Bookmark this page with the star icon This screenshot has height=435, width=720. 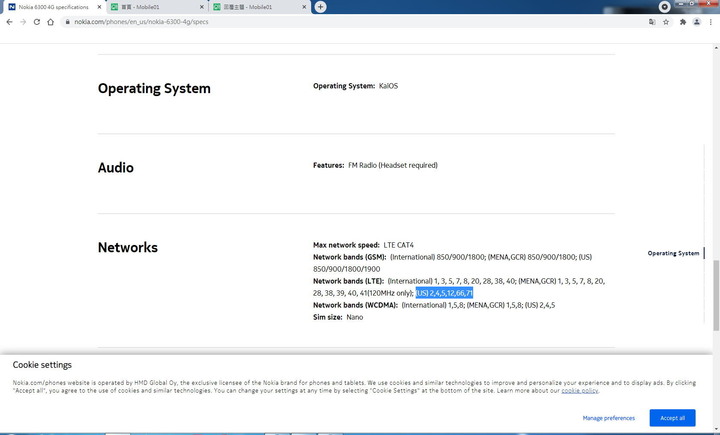click(x=666, y=22)
